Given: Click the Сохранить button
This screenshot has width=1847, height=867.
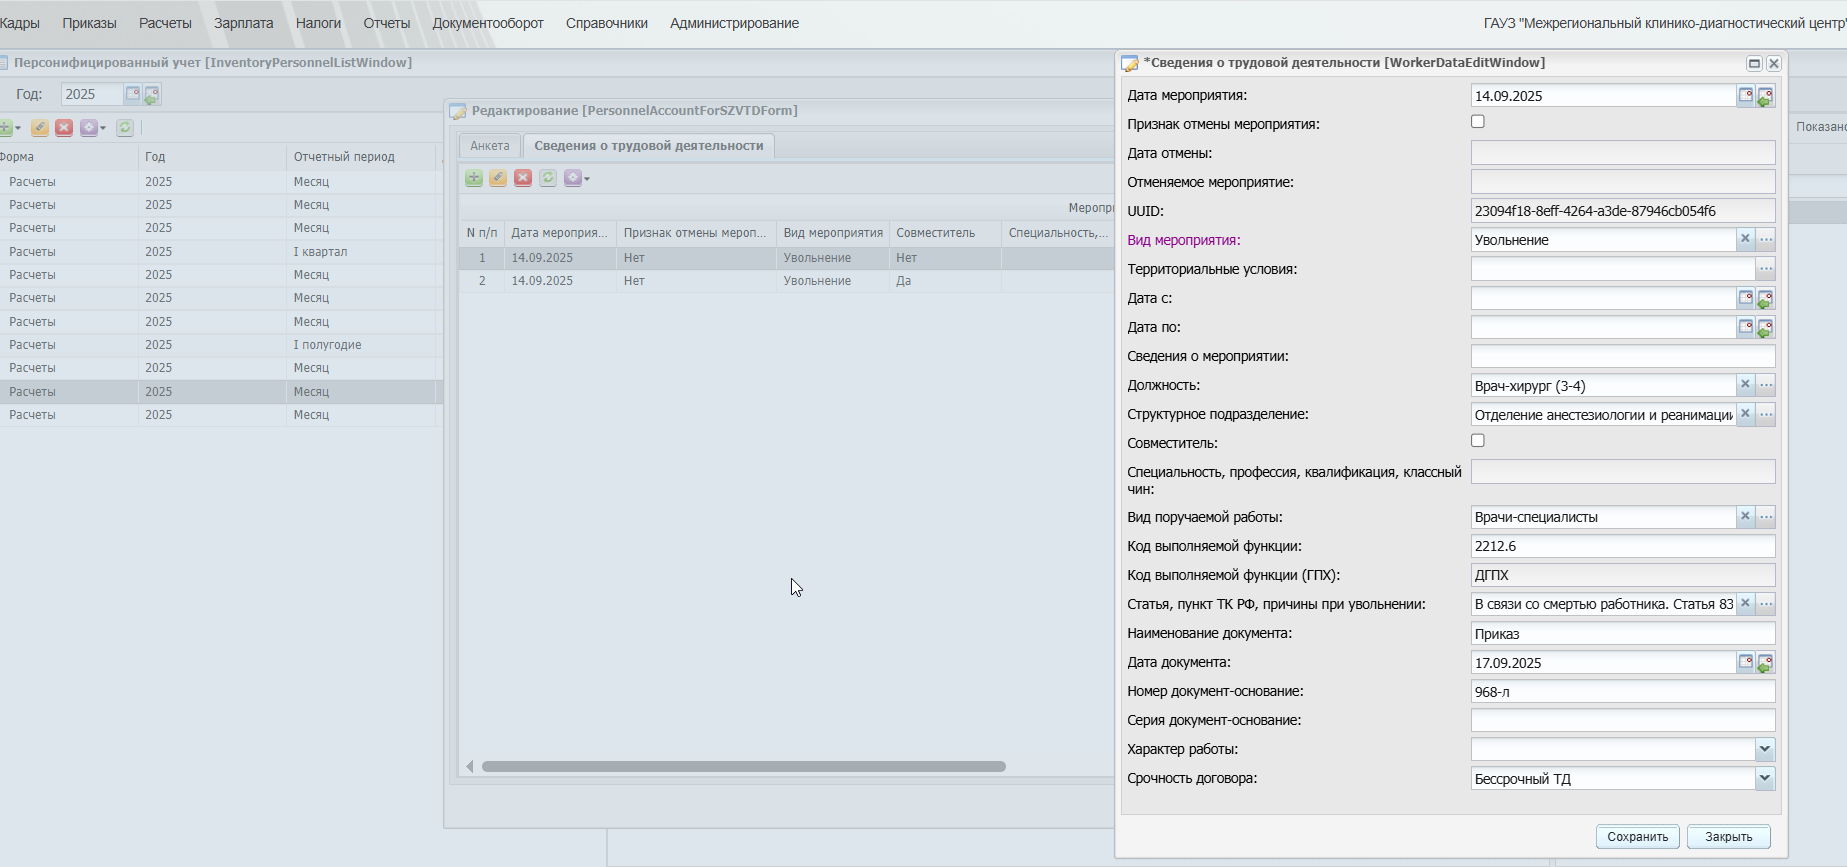Looking at the screenshot, I should (x=1638, y=837).
